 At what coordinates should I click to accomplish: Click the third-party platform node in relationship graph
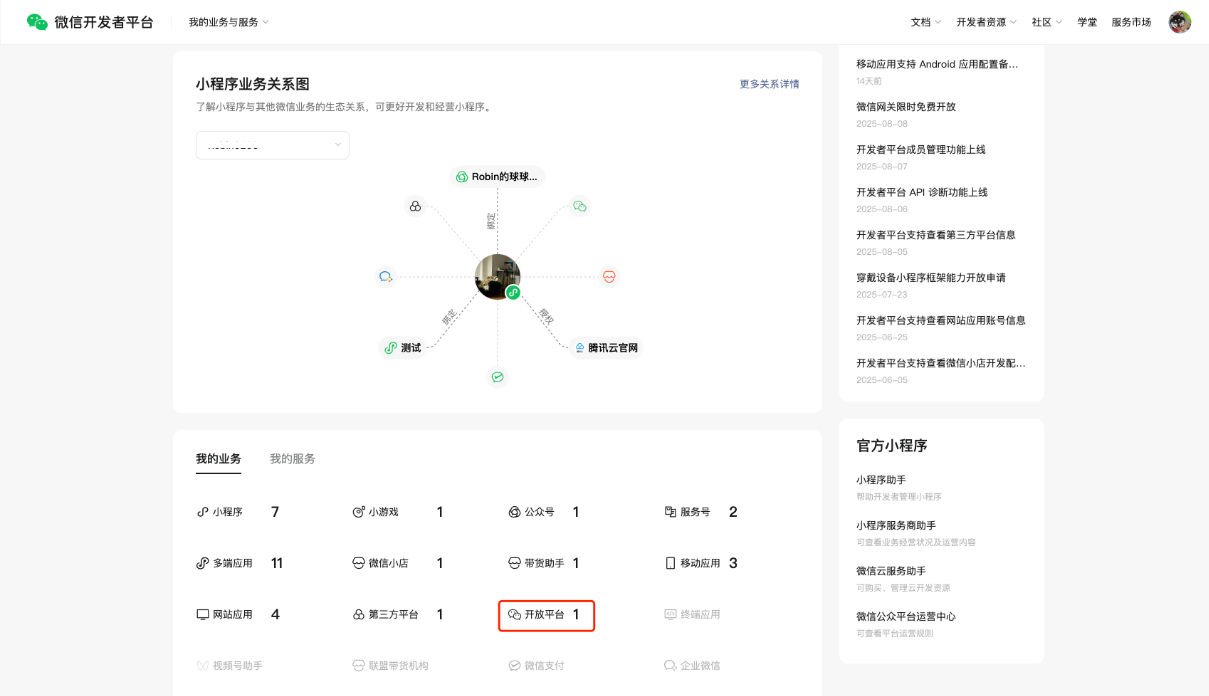(x=415, y=206)
